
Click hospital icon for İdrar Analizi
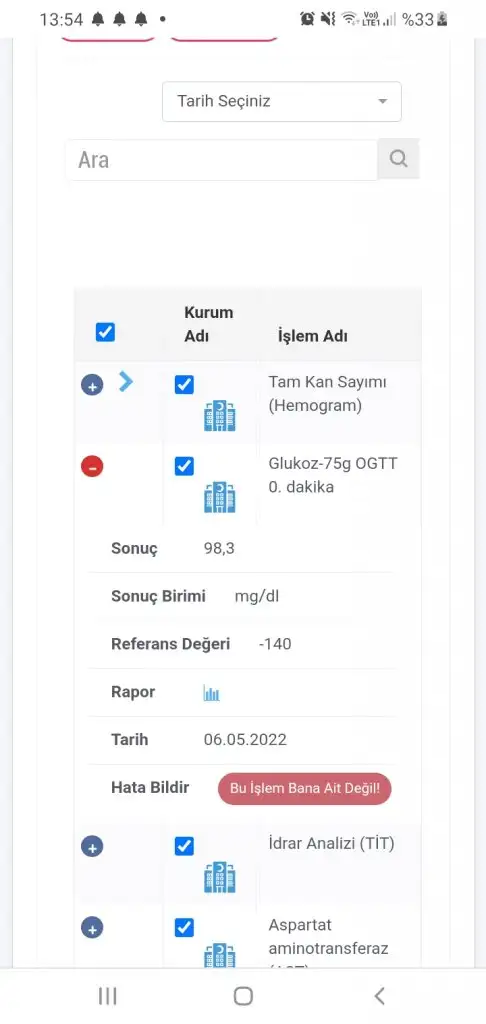(219, 877)
